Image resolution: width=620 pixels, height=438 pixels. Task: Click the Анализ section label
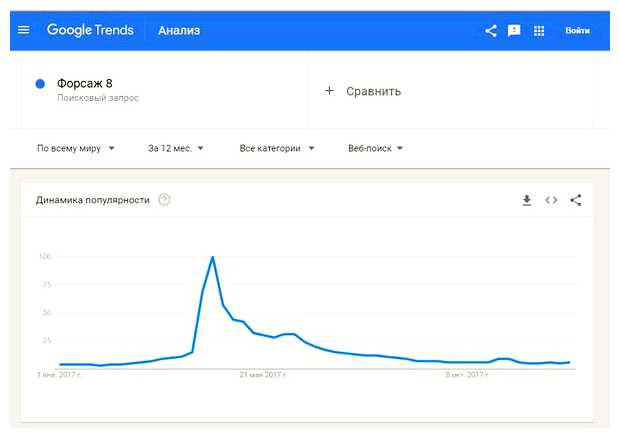(179, 30)
